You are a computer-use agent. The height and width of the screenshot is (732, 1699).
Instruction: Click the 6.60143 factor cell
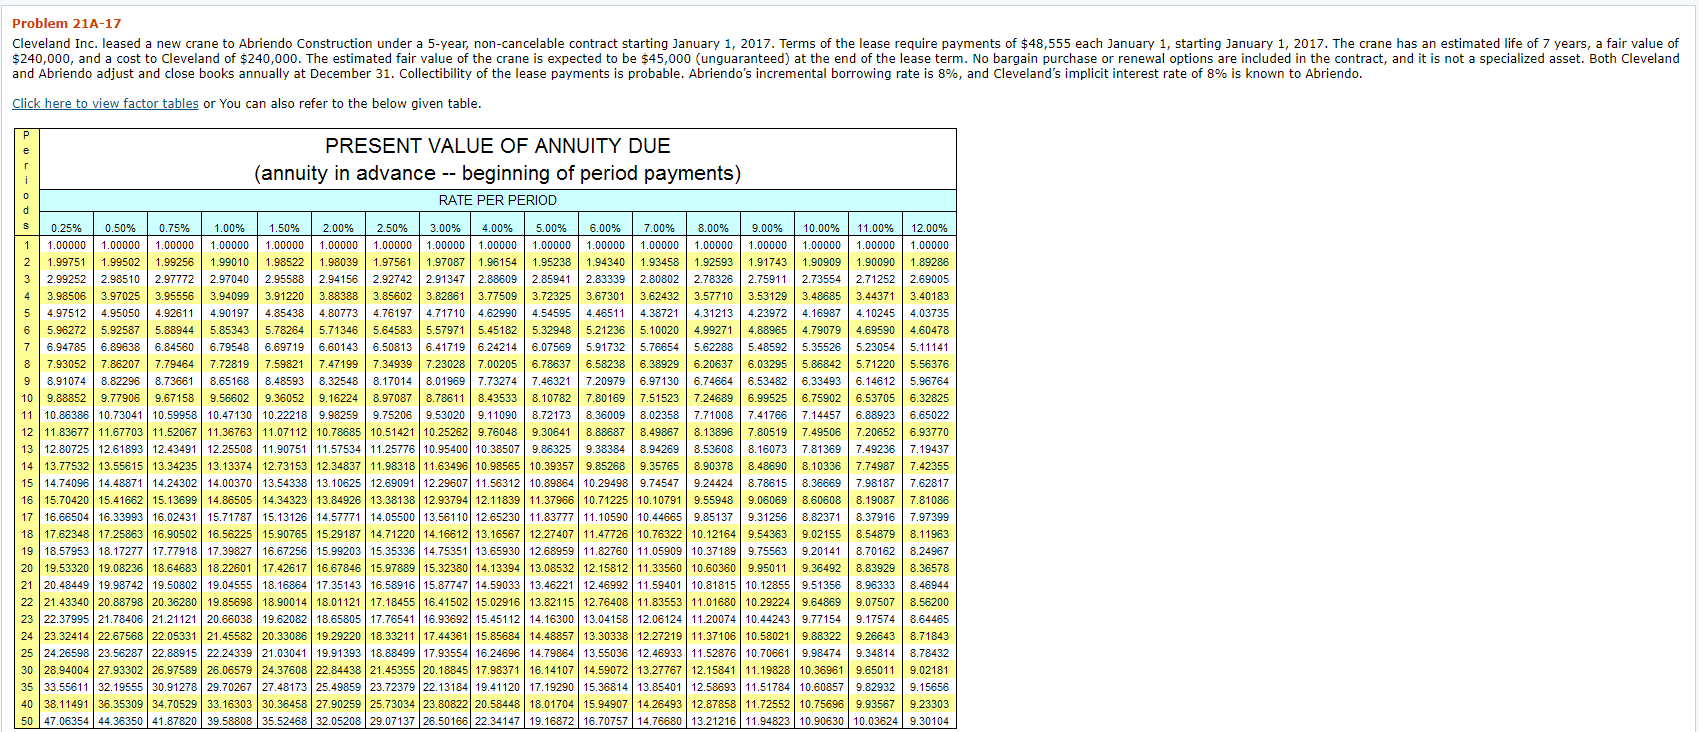[339, 347]
